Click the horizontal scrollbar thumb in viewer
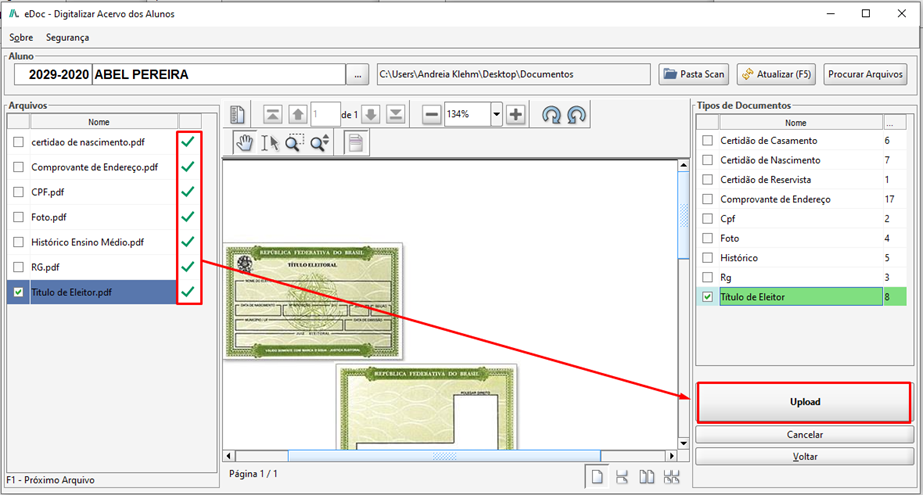Image resolution: width=923 pixels, height=495 pixels. point(444,456)
